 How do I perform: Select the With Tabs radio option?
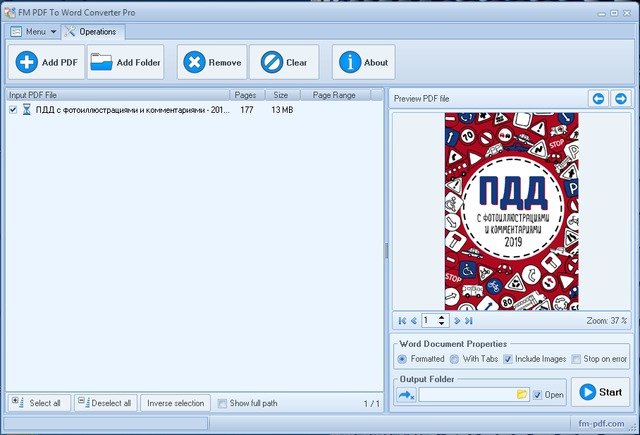click(454, 359)
